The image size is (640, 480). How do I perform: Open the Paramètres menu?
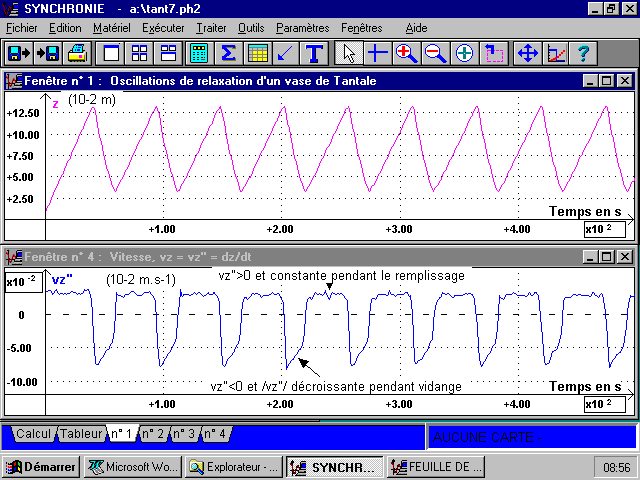(x=302, y=28)
